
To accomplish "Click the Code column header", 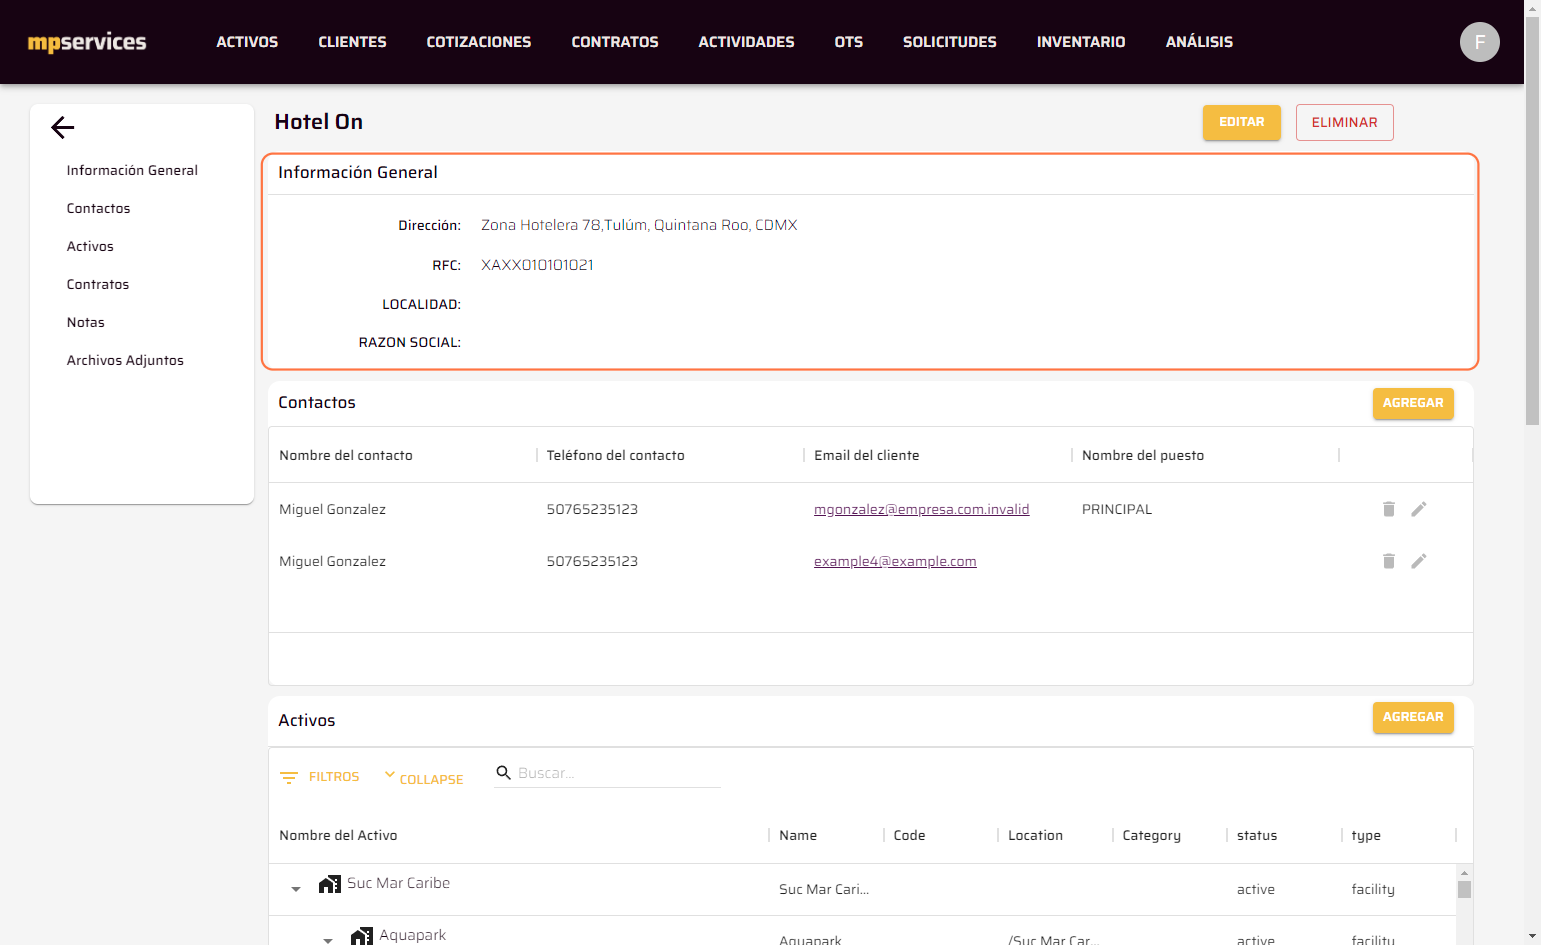I will pyautogui.click(x=909, y=835).
